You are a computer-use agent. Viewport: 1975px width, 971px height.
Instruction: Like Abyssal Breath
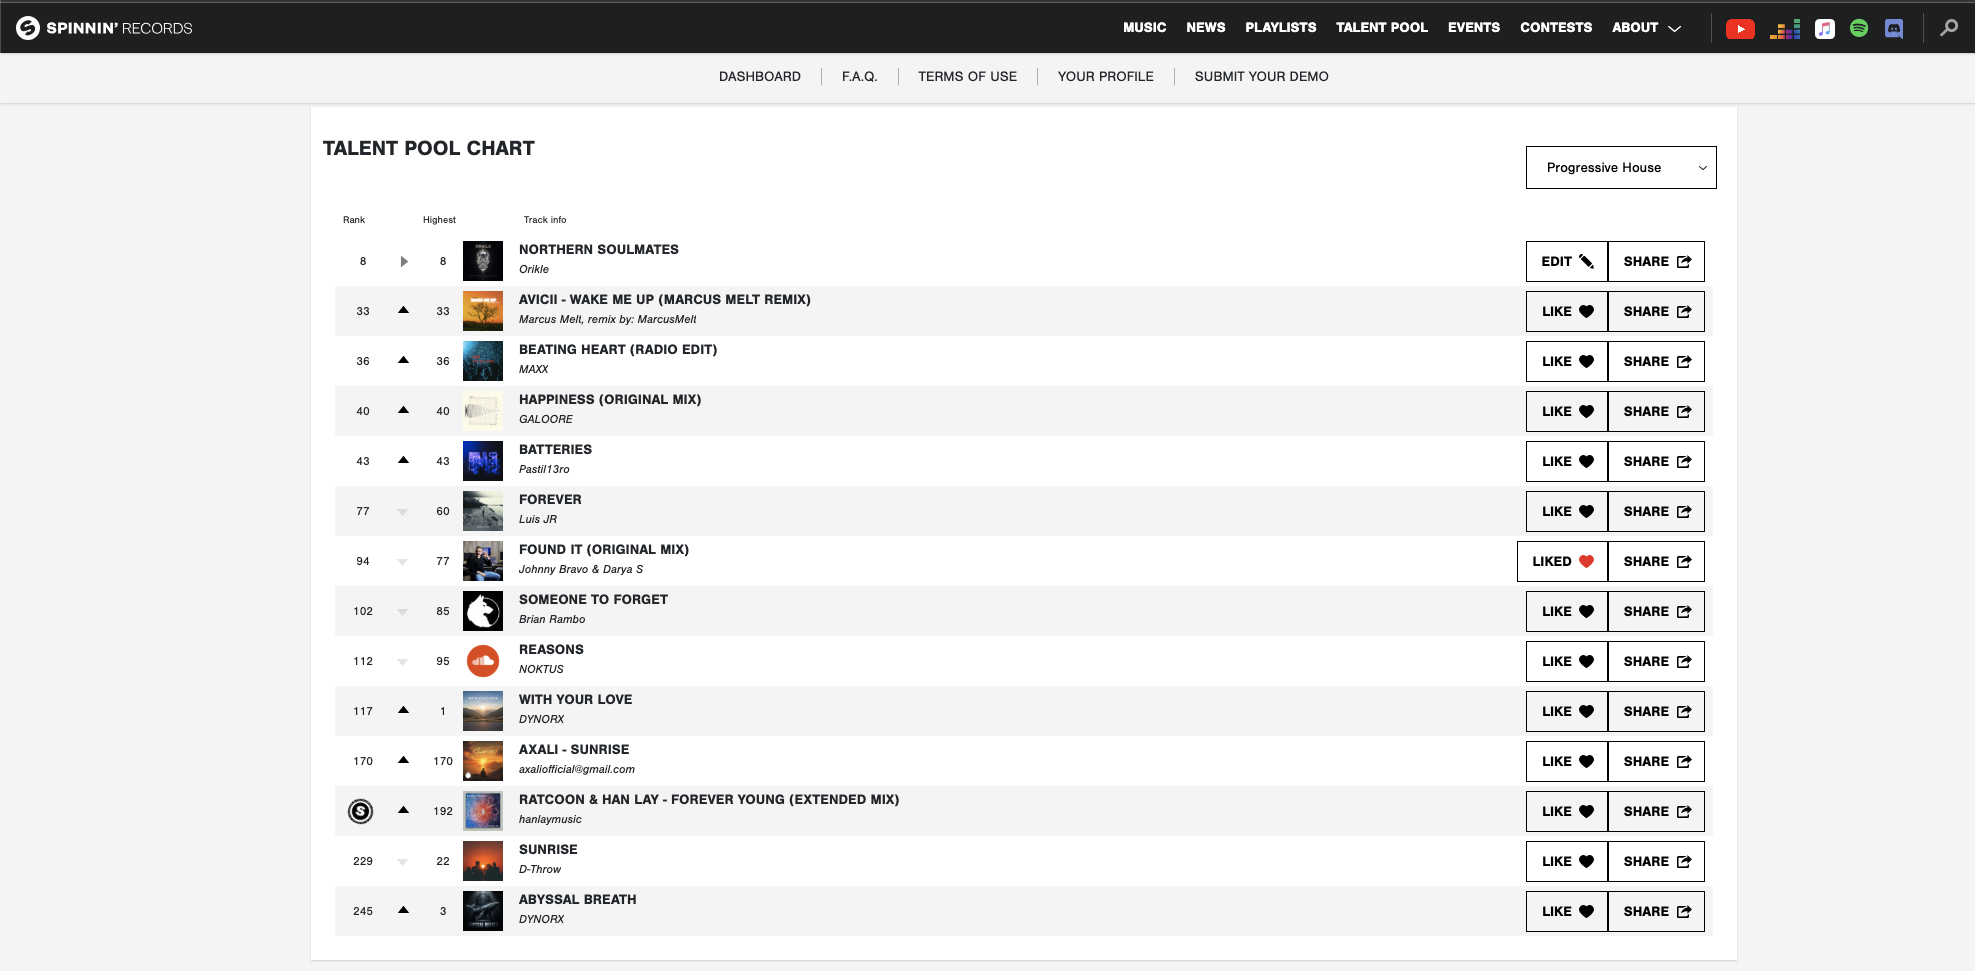pyautogui.click(x=1567, y=911)
